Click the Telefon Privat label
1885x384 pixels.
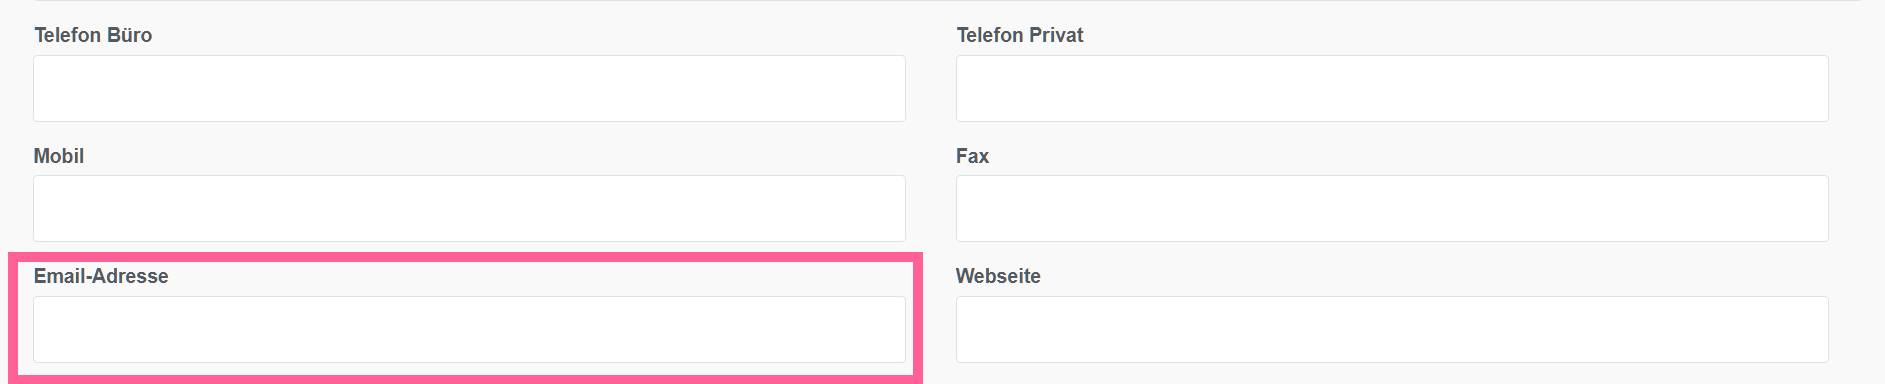[x=1020, y=35]
